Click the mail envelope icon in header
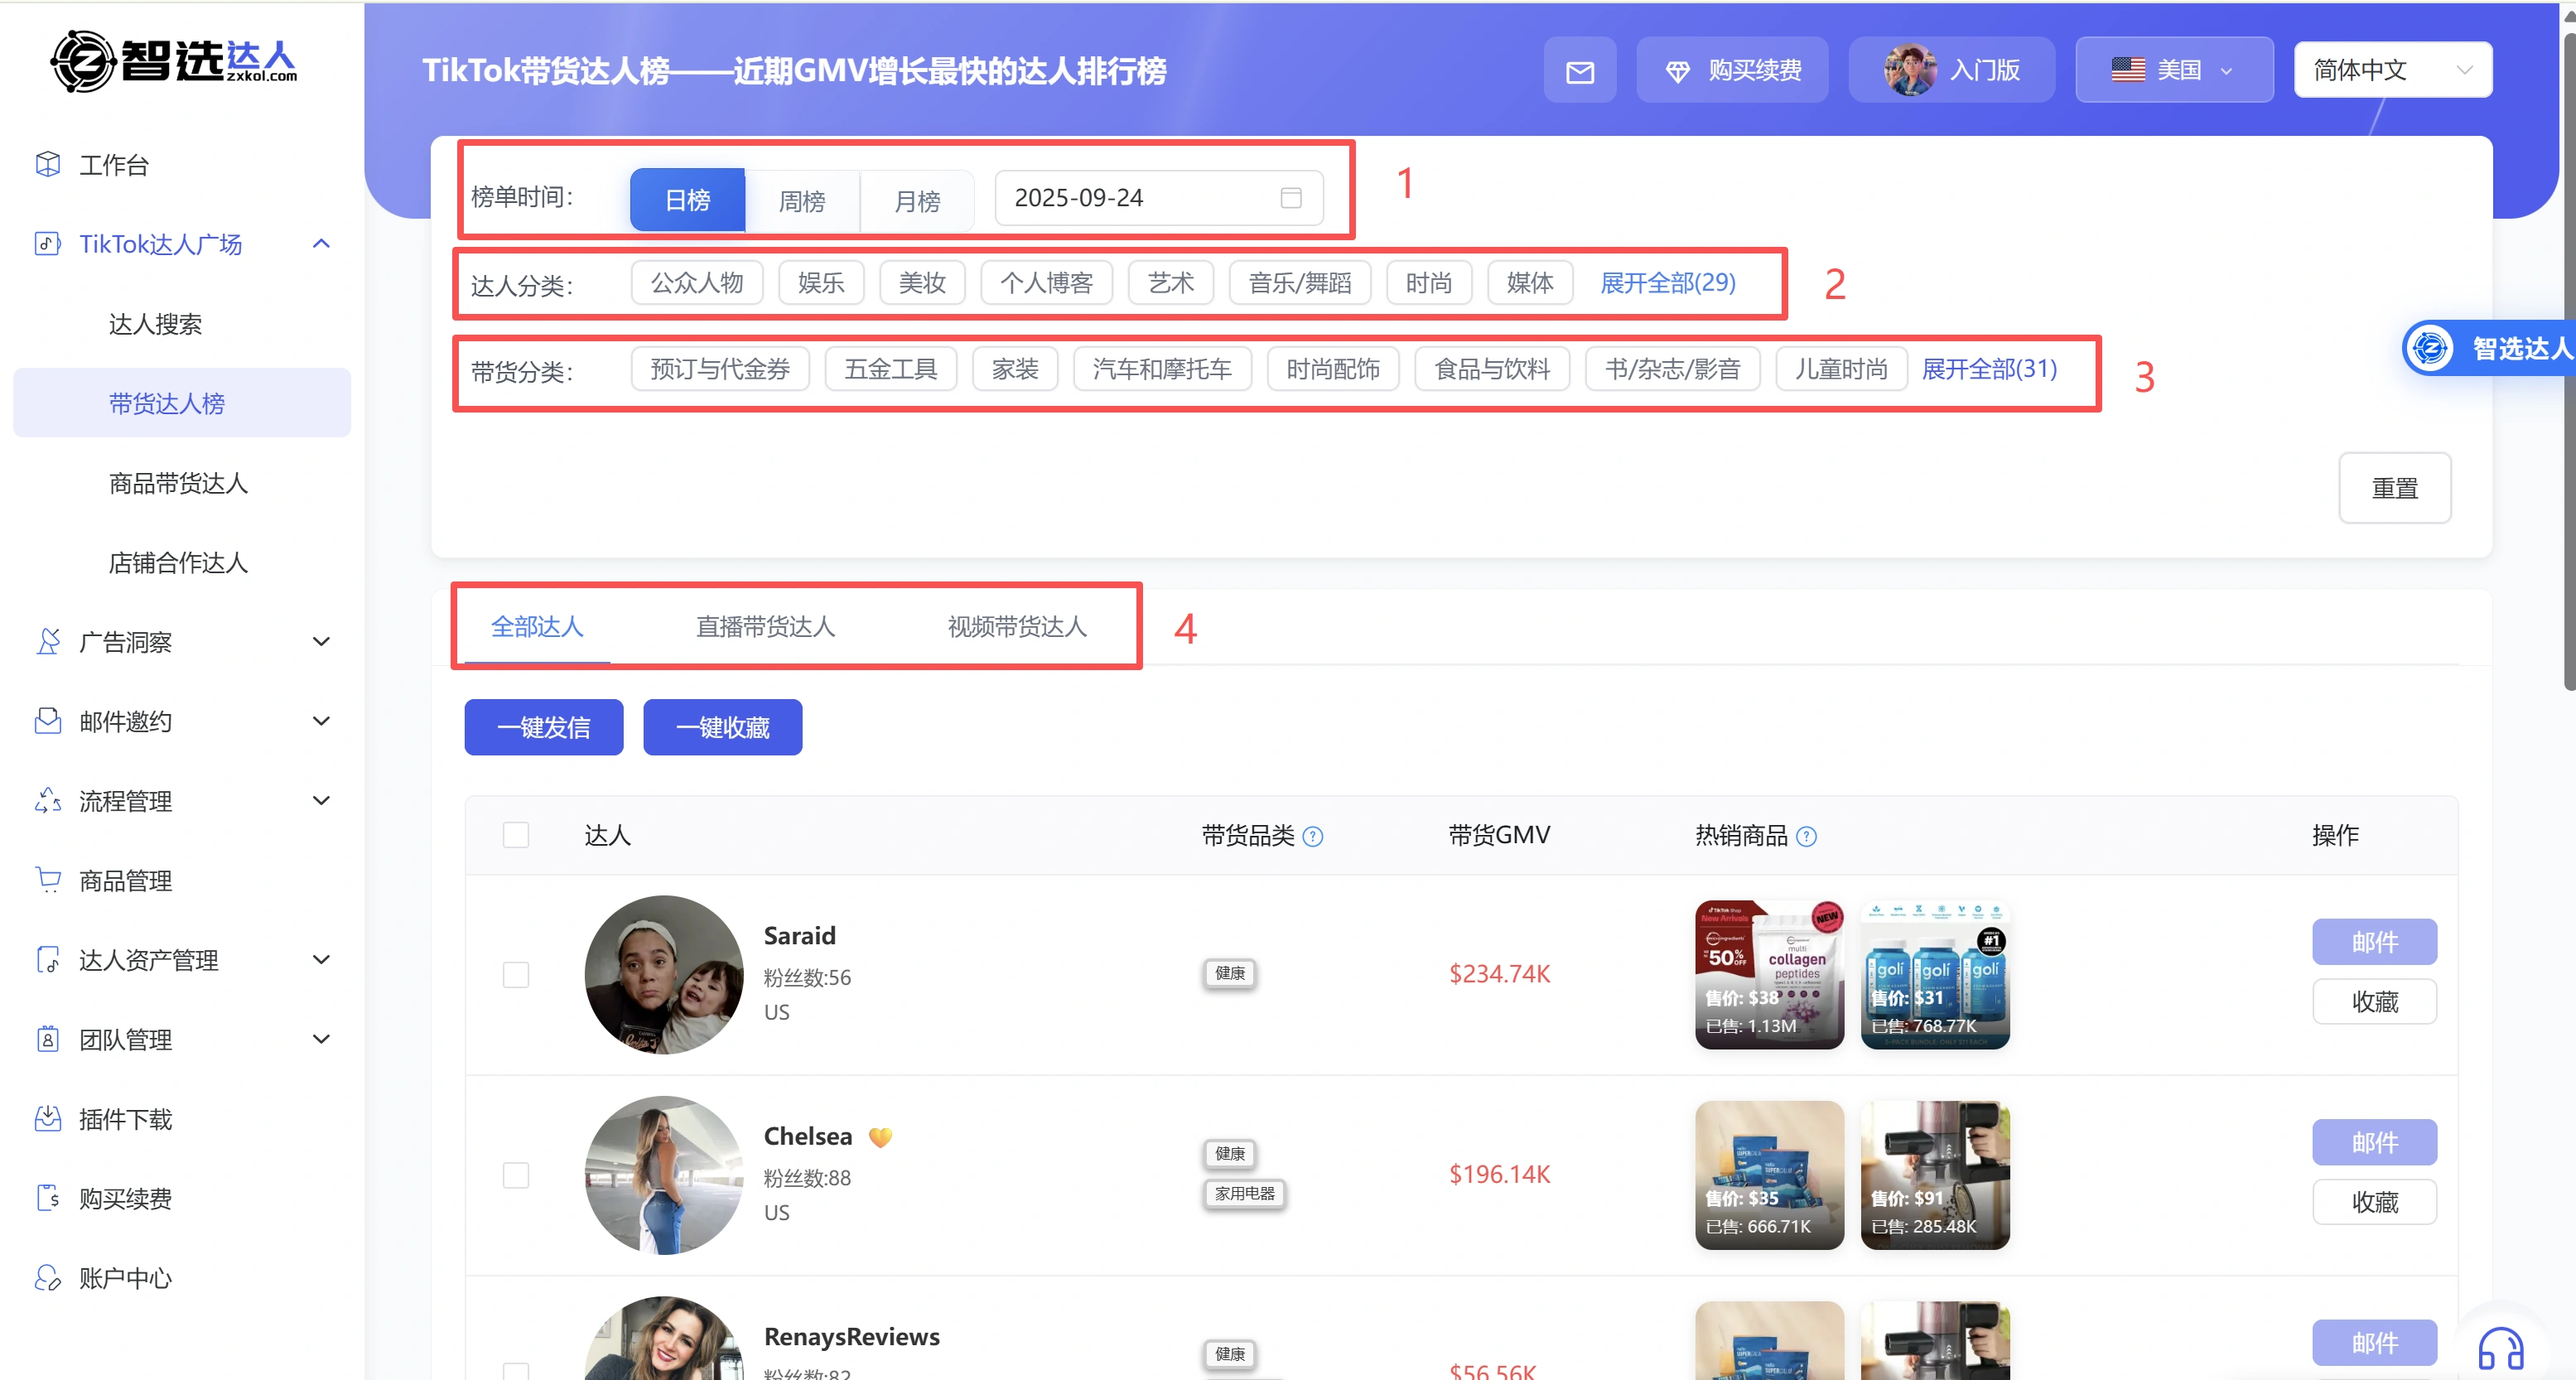This screenshot has height=1380, width=2576. pyautogui.click(x=1579, y=71)
